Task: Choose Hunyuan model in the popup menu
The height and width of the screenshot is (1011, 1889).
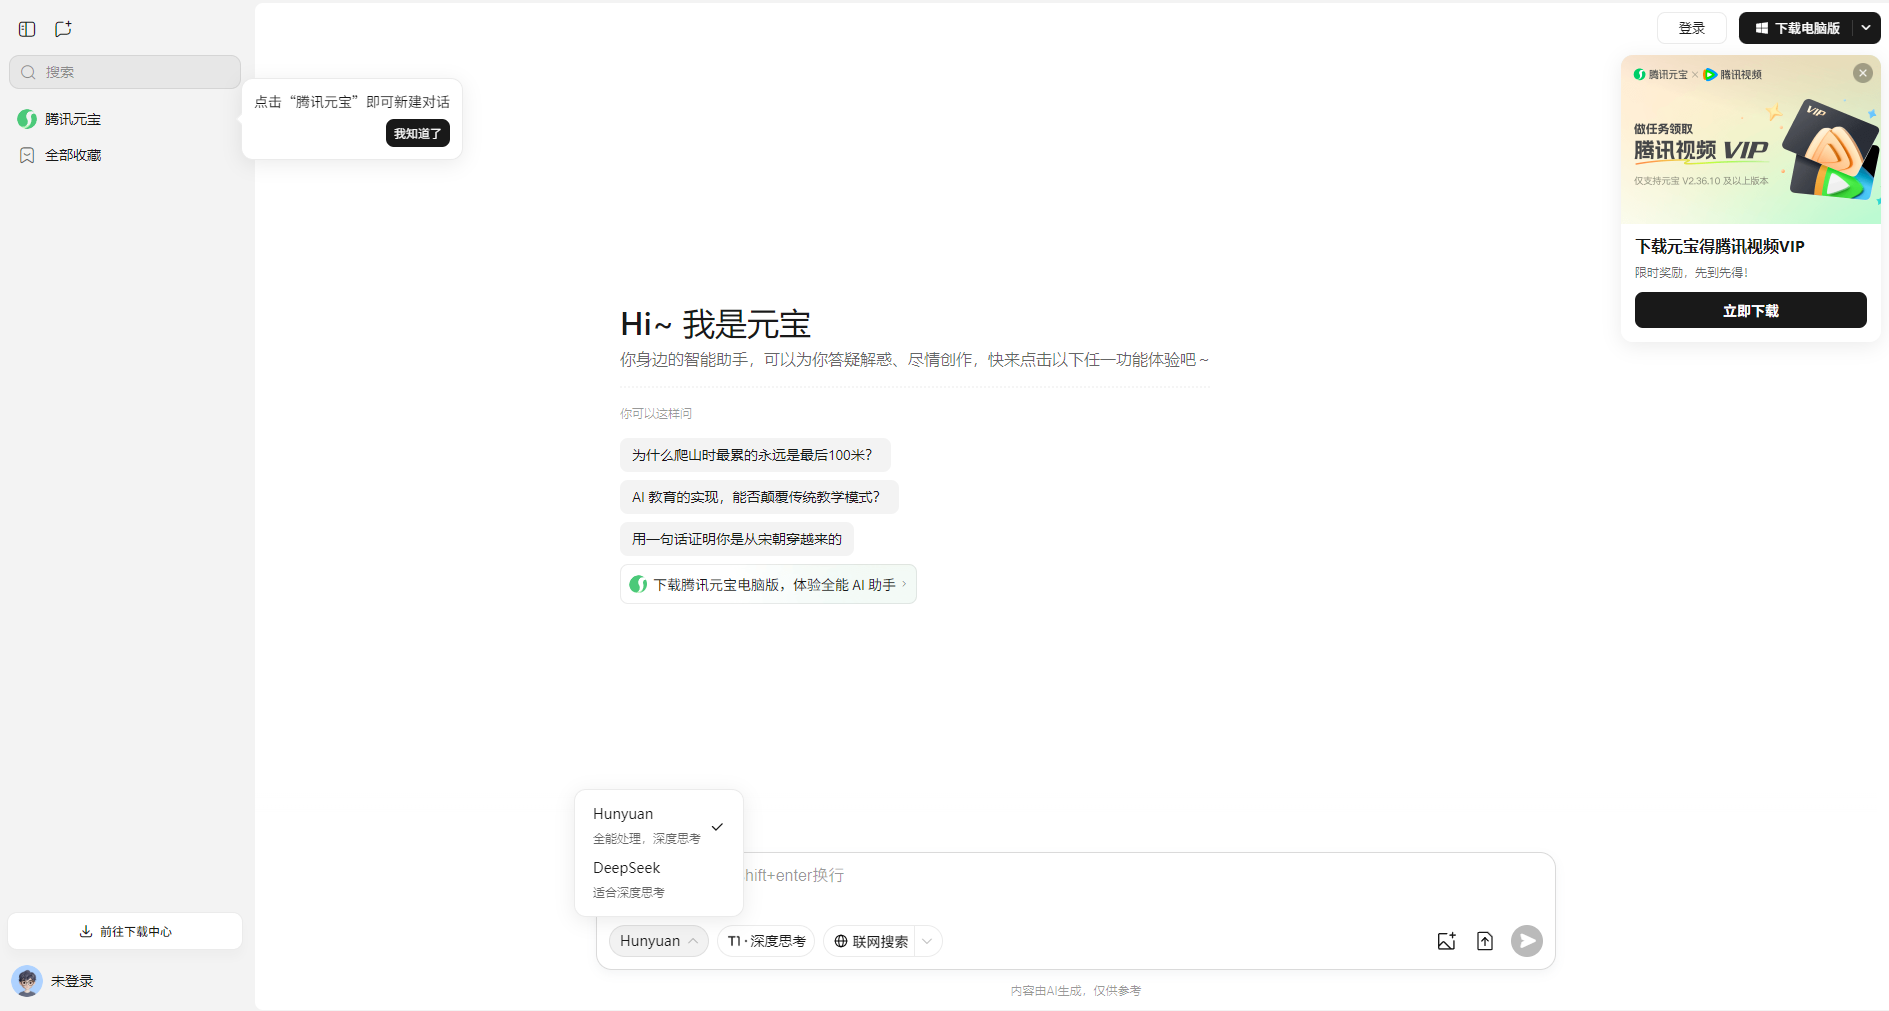Action: click(658, 826)
